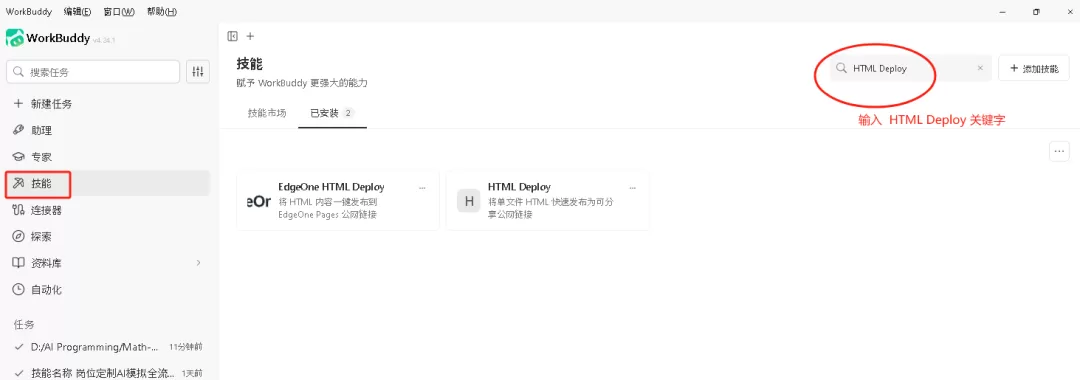Click the magnifier icon in skill search
The width and height of the screenshot is (1080, 380).
point(841,68)
